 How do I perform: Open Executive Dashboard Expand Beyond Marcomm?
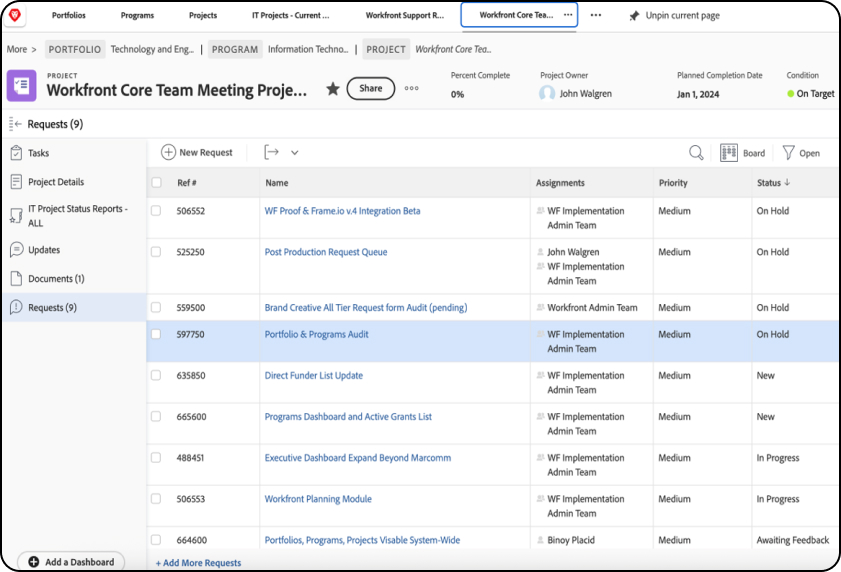pos(358,458)
